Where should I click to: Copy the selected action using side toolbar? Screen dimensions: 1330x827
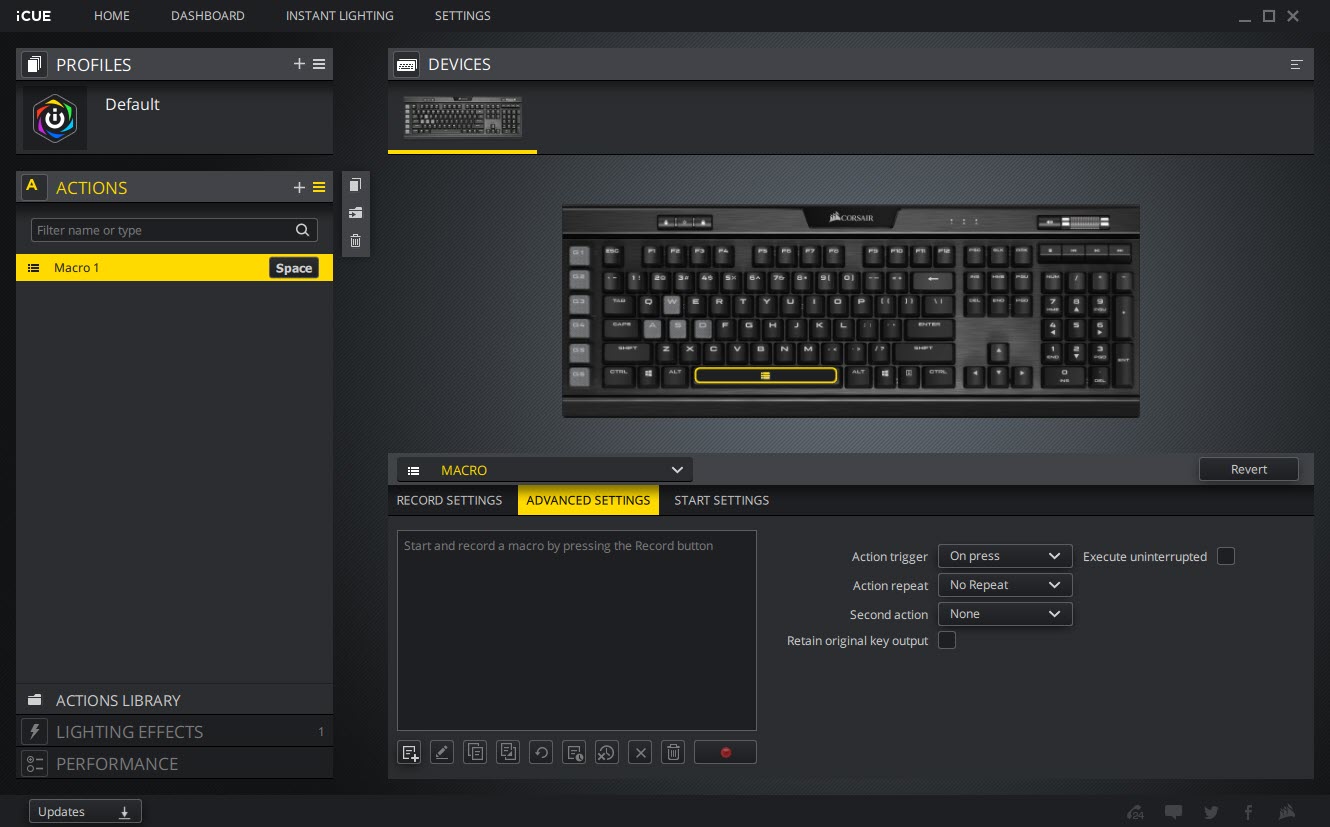[355, 184]
